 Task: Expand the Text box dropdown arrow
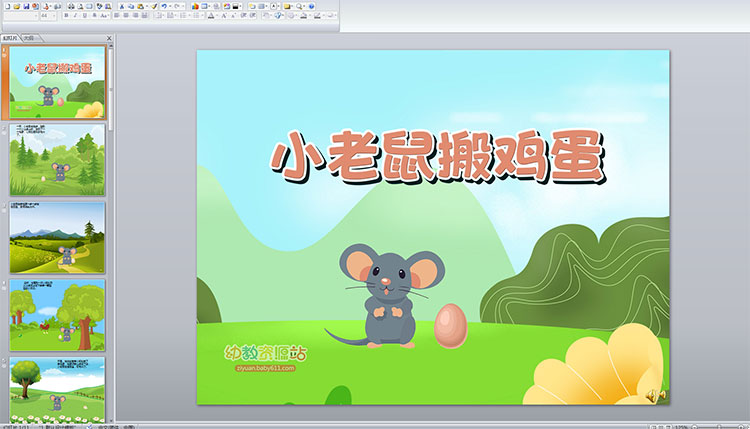point(279,6)
